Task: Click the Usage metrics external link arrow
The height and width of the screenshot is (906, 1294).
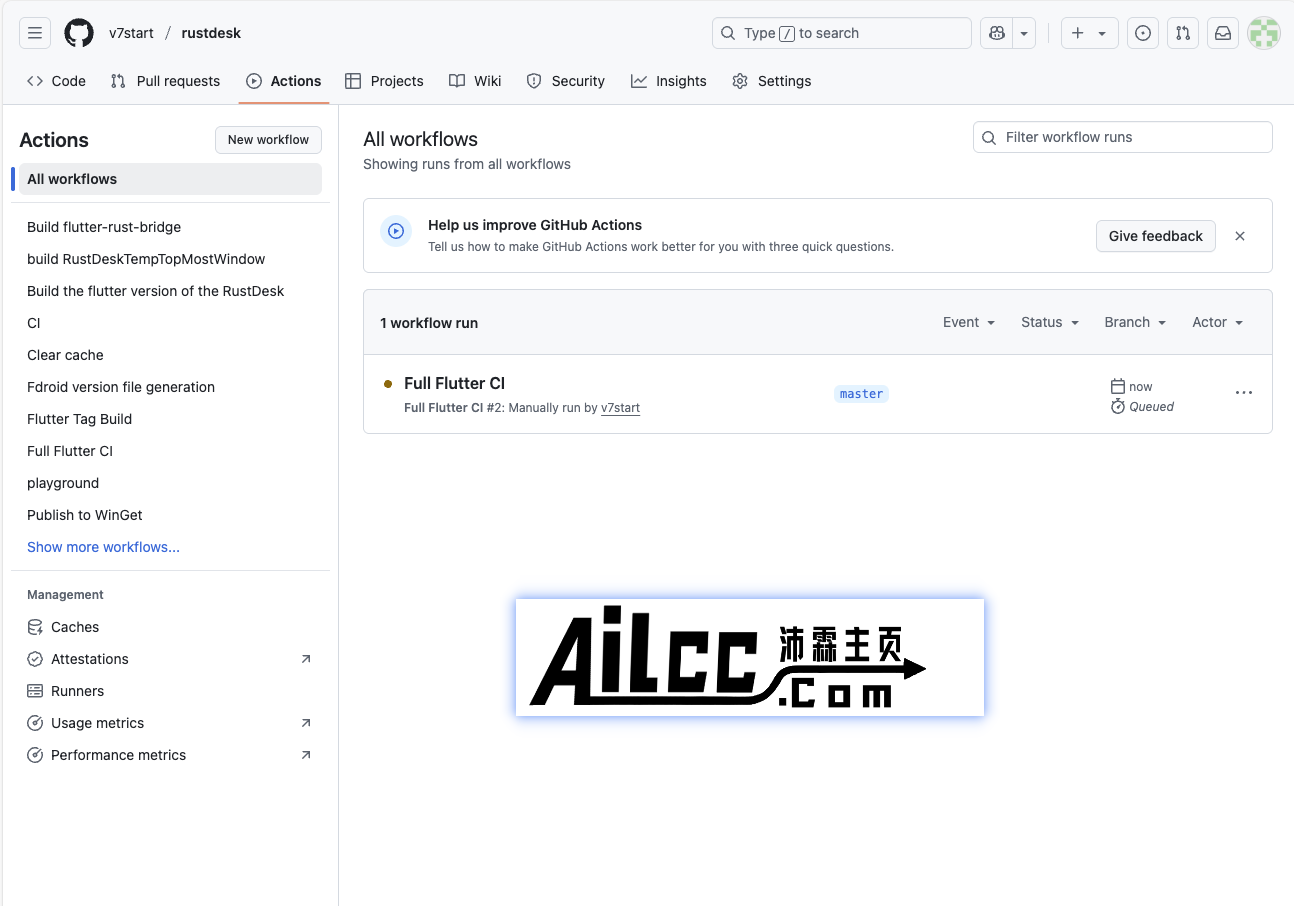Action: 306,723
